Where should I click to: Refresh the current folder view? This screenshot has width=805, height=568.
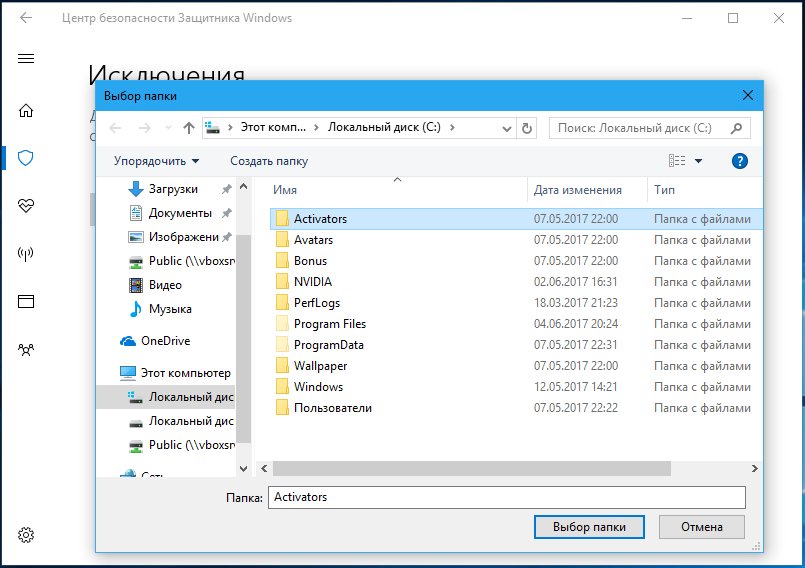coord(527,128)
